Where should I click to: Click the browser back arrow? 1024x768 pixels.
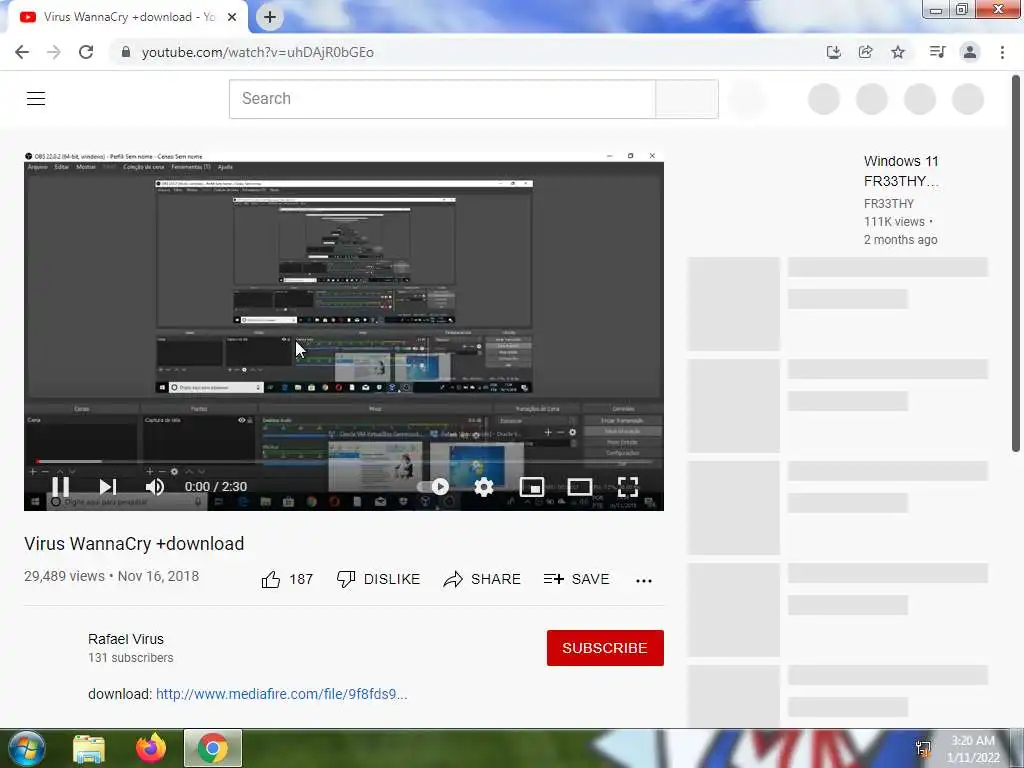point(22,52)
